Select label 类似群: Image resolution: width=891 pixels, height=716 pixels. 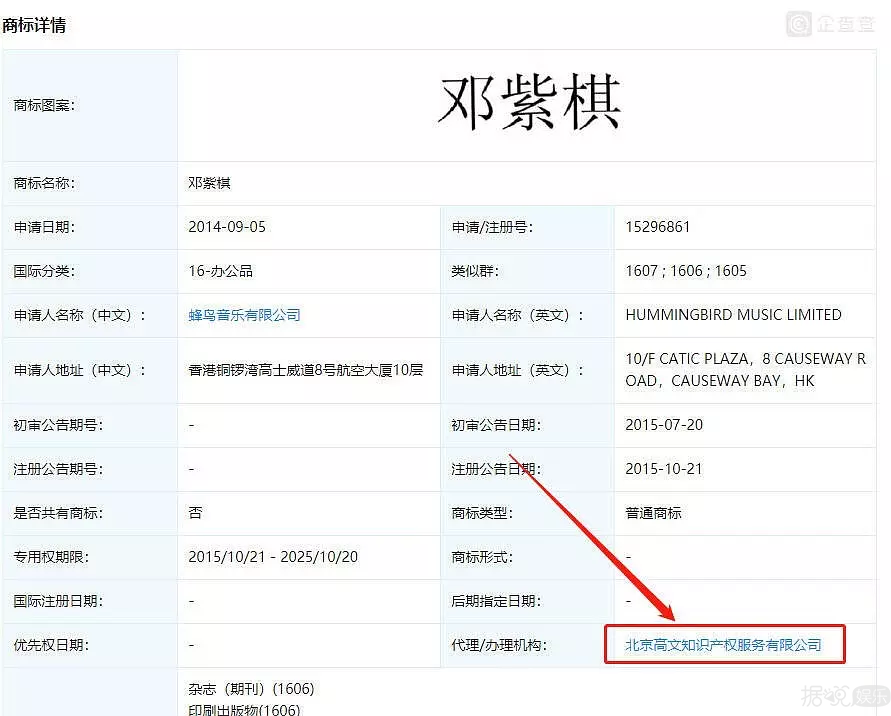pos(475,271)
